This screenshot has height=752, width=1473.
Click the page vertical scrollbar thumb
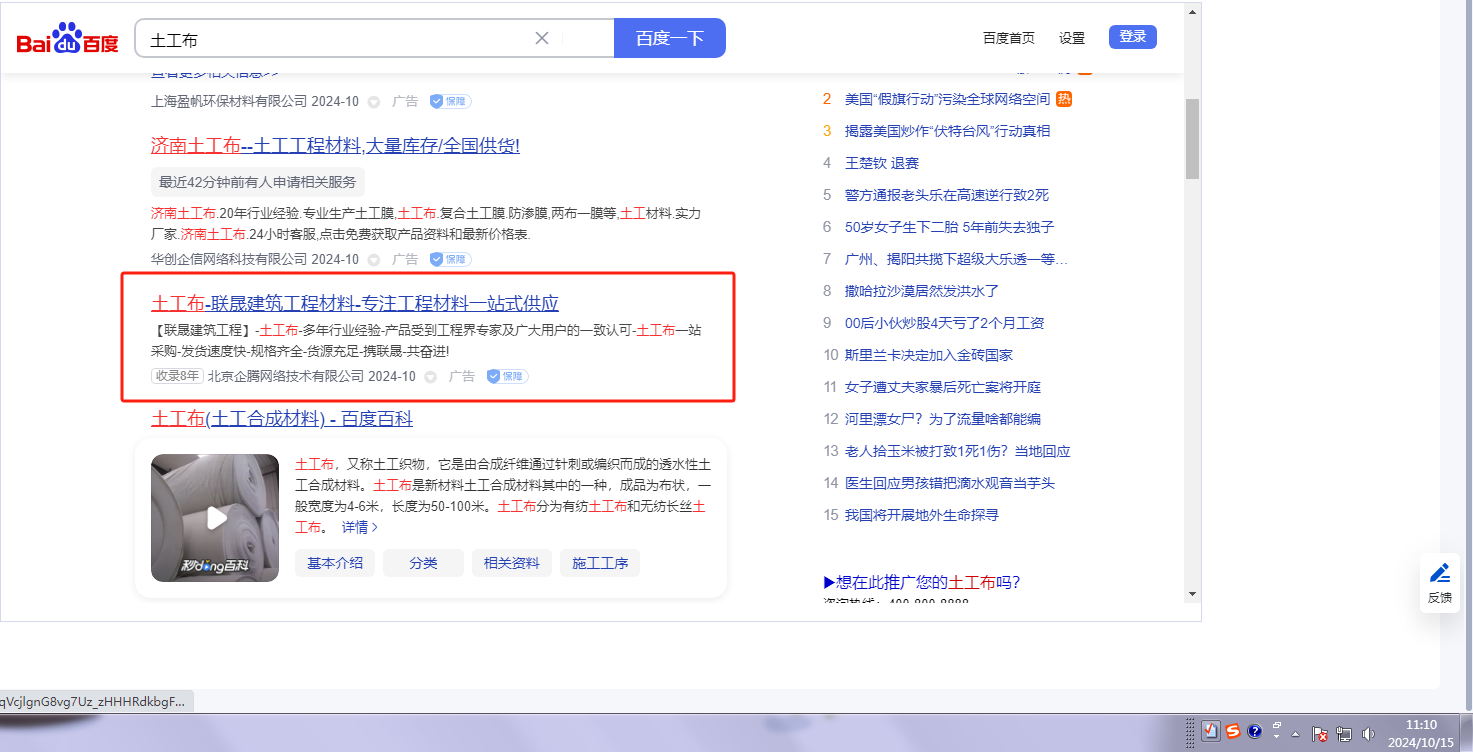1192,138
